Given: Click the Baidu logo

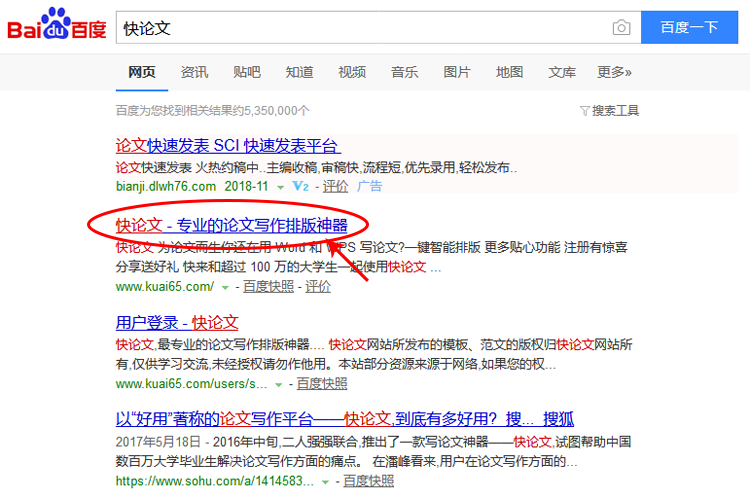Looking at the screenshot, I should (x=56, y=24).
